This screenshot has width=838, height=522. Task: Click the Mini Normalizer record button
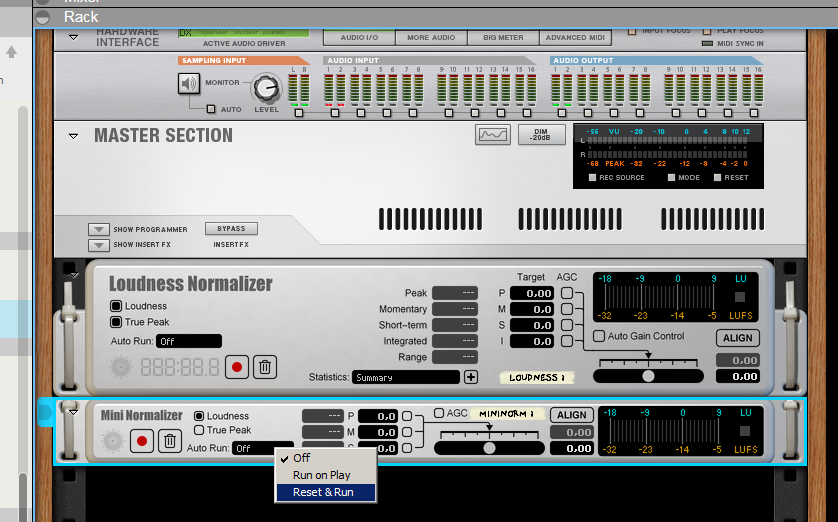142,441
